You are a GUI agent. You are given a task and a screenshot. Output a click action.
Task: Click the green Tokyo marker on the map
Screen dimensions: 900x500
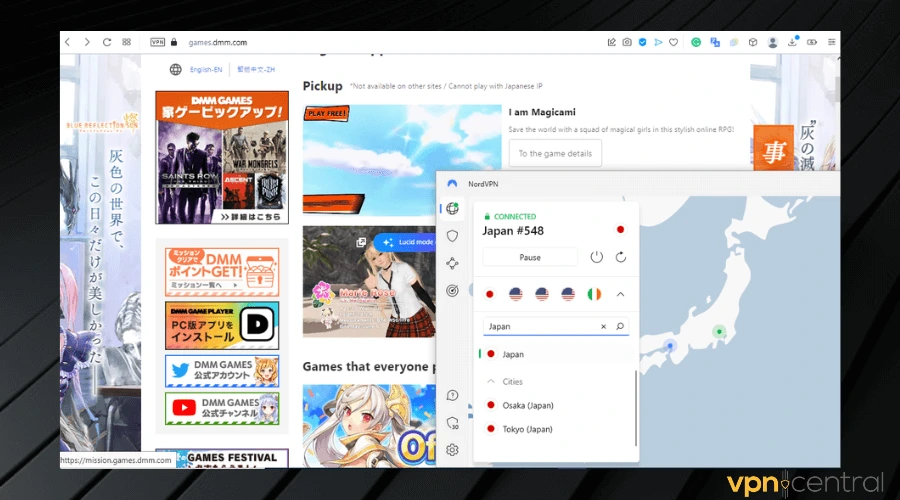(x=719, y=331)
